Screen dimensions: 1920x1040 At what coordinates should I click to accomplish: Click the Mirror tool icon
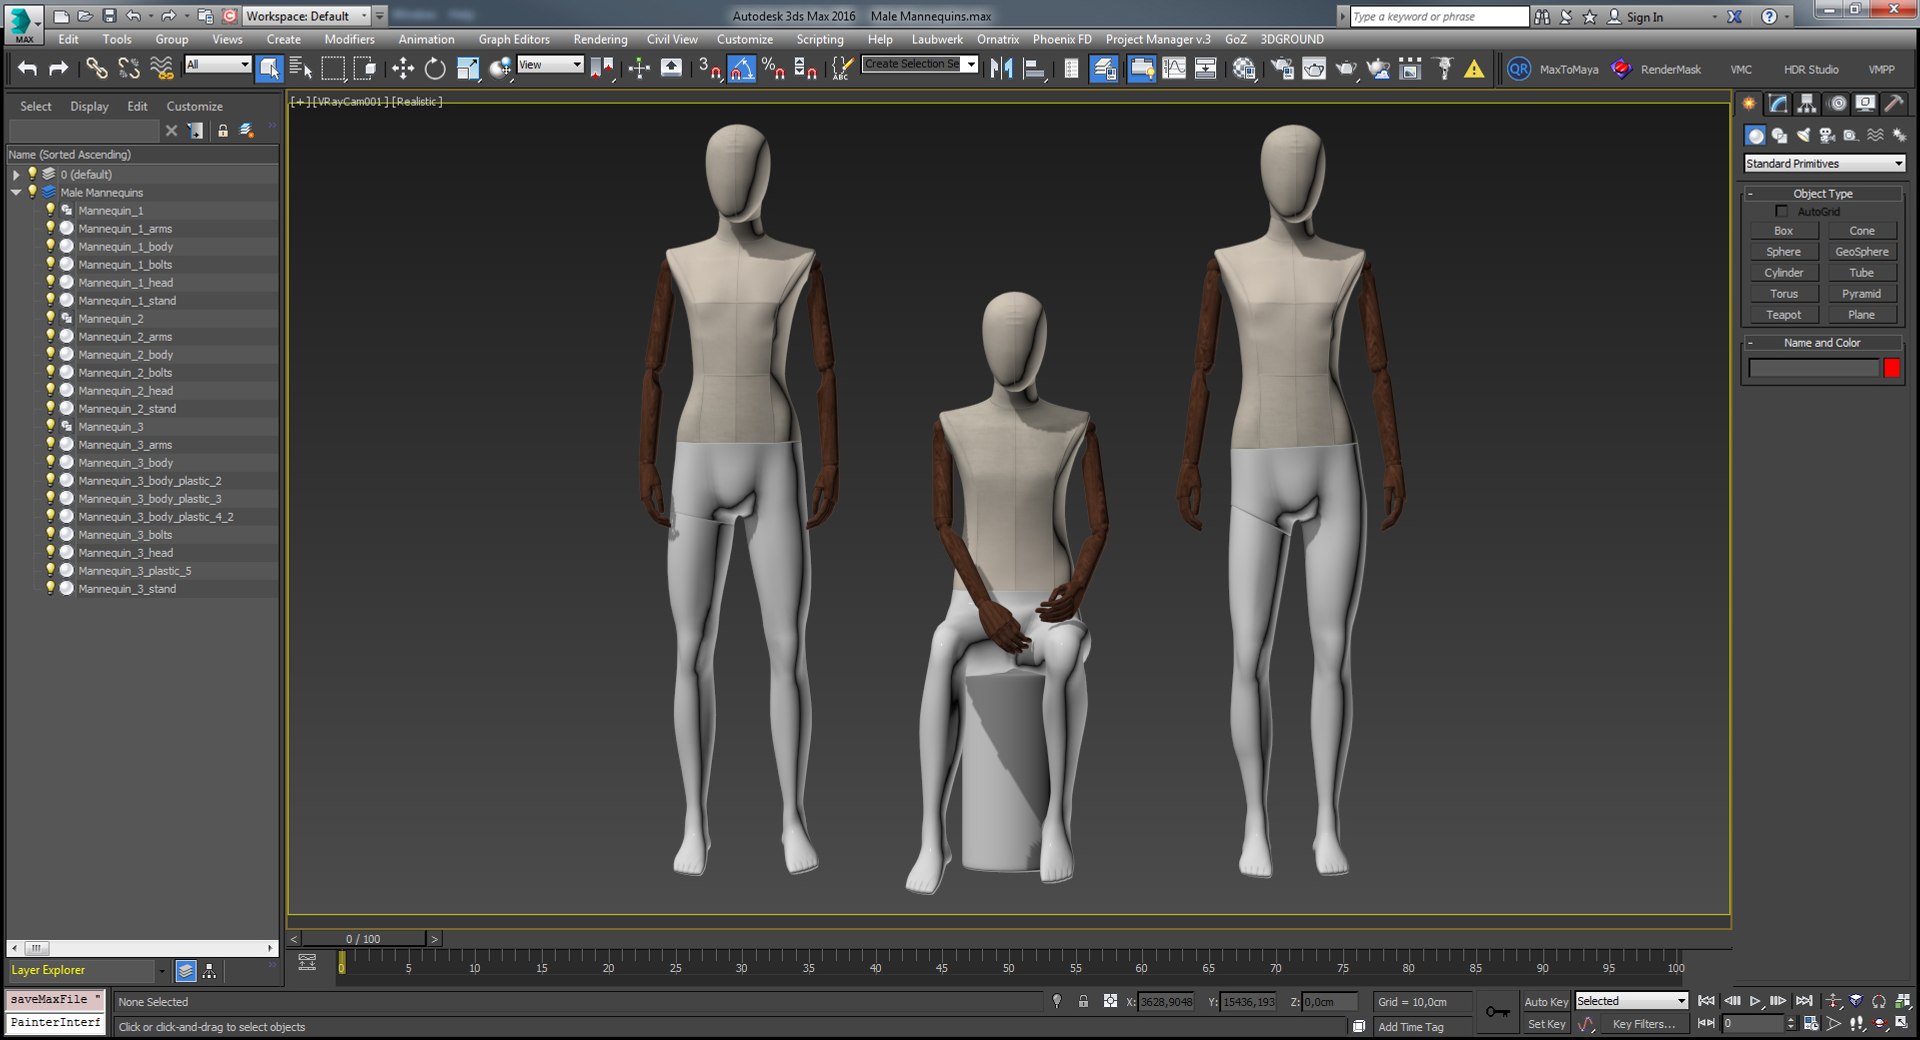coord(1001,68)
